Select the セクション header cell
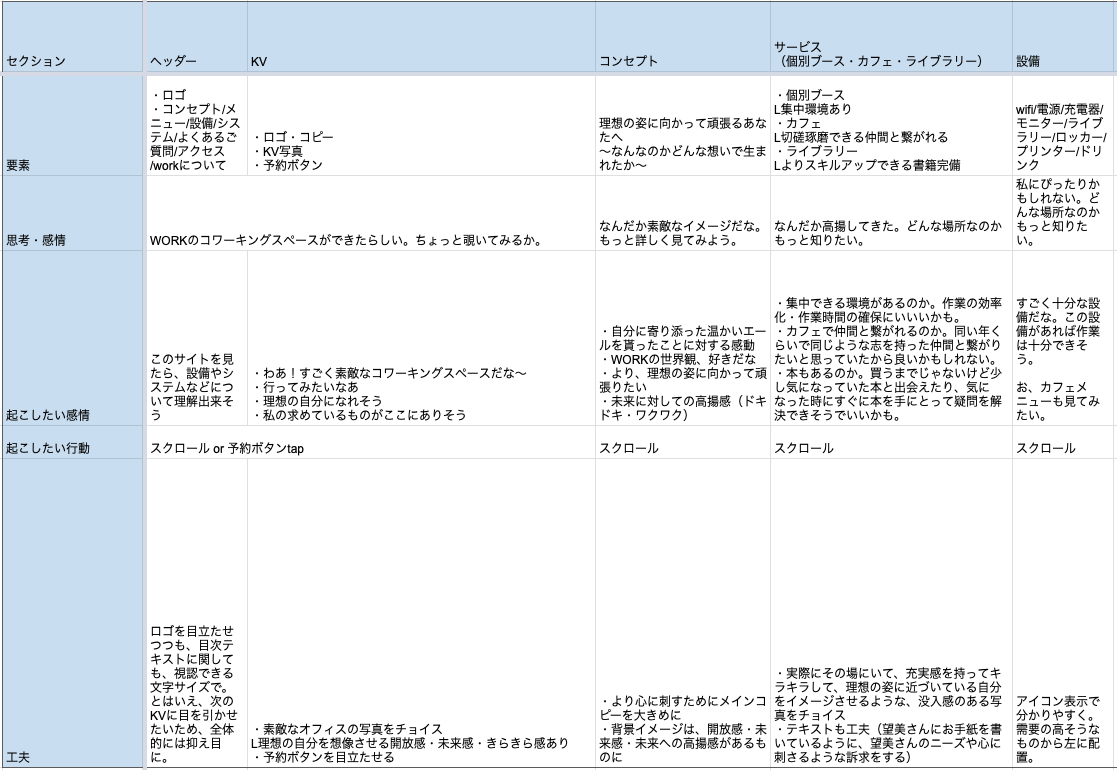 (x=72, y=40)
